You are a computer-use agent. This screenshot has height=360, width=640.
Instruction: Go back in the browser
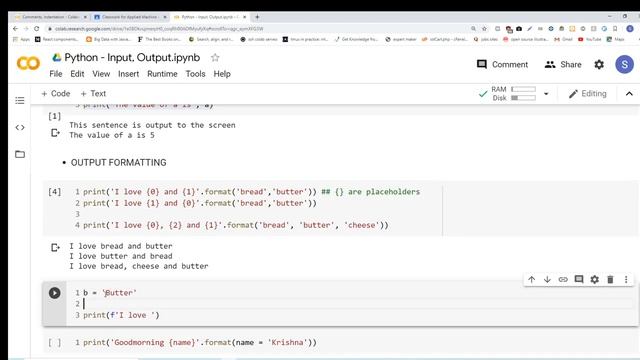pyautogui.click(x=16, y=29)
